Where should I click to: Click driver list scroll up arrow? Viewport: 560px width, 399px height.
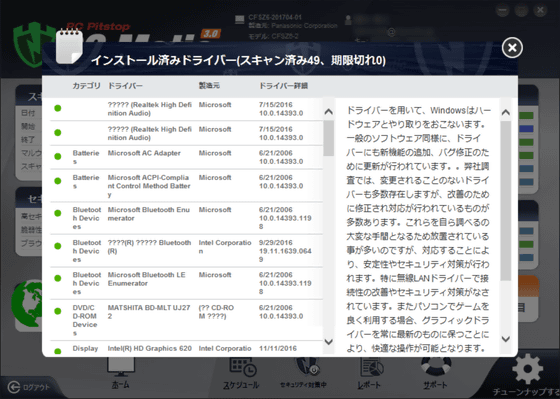pyautogui.click(x=329, y=112)
